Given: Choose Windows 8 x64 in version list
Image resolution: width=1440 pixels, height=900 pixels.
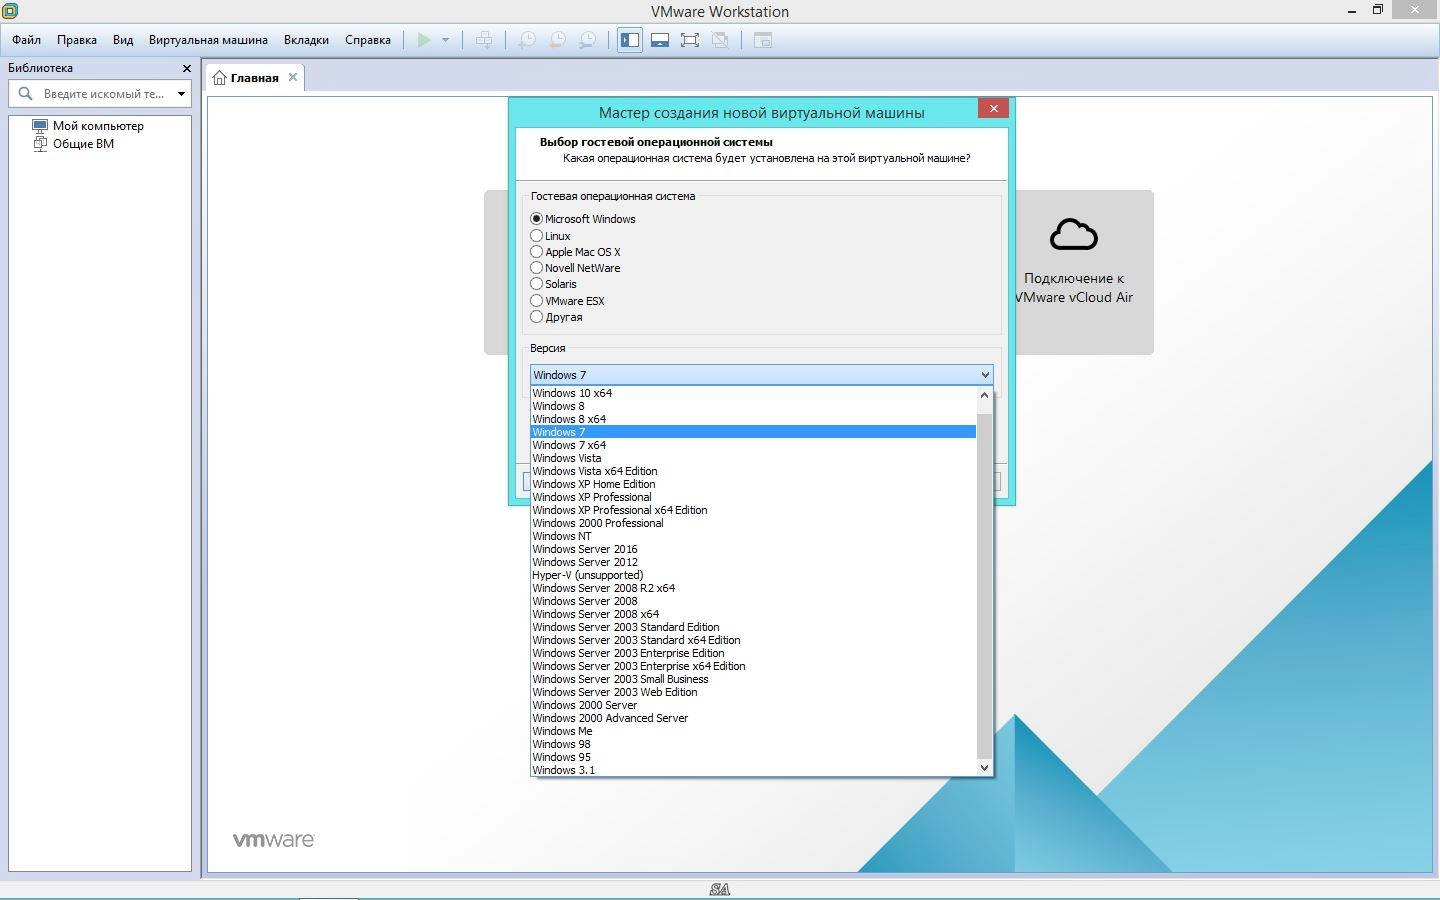Looking at the screenshot, I should [753, 419].
